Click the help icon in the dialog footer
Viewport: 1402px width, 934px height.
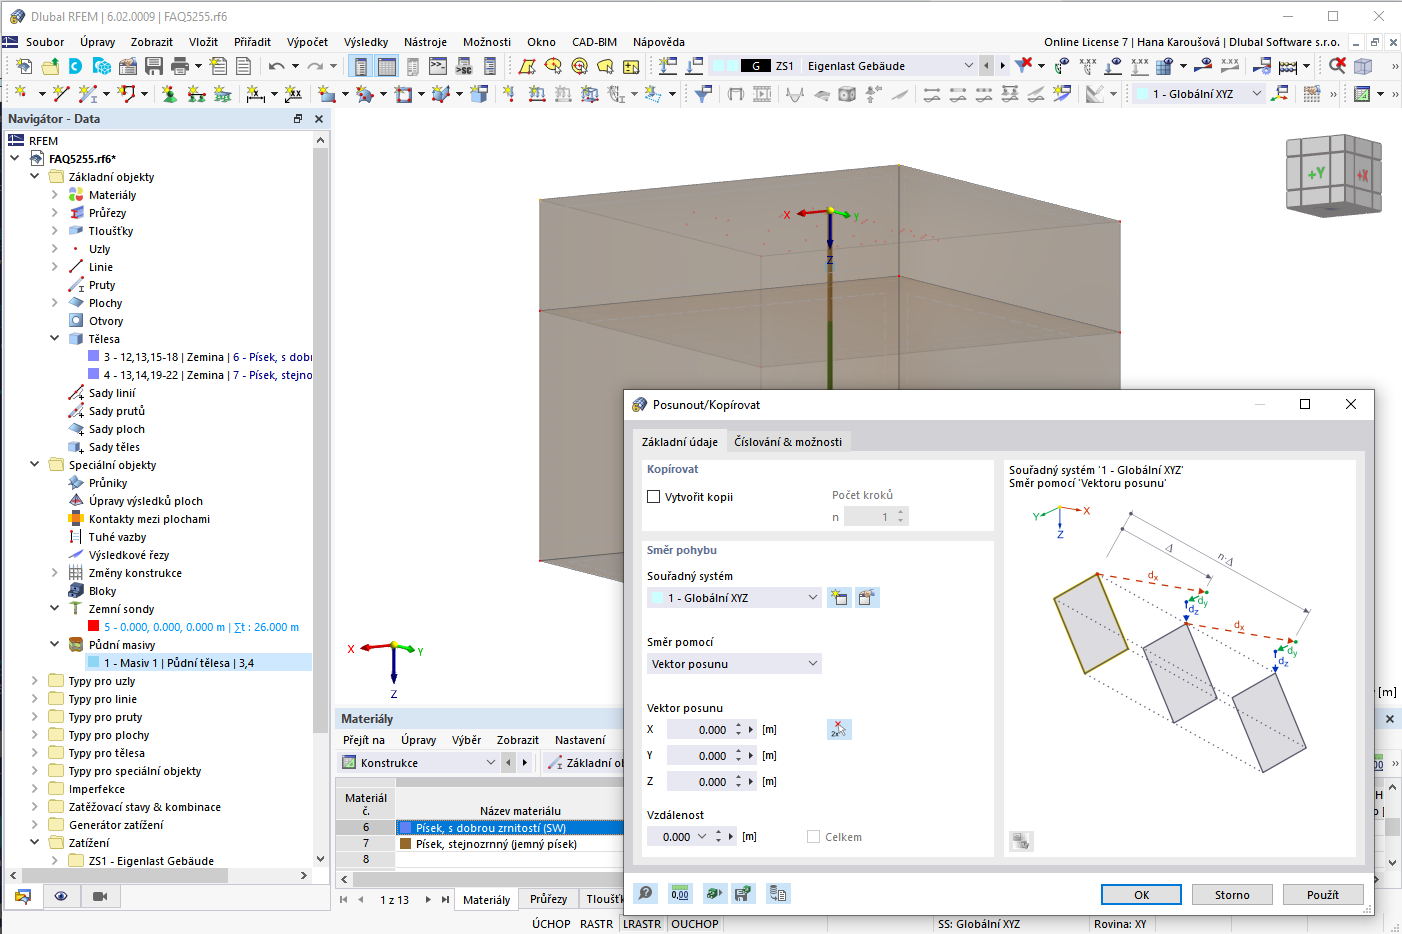tap(646, 893)
